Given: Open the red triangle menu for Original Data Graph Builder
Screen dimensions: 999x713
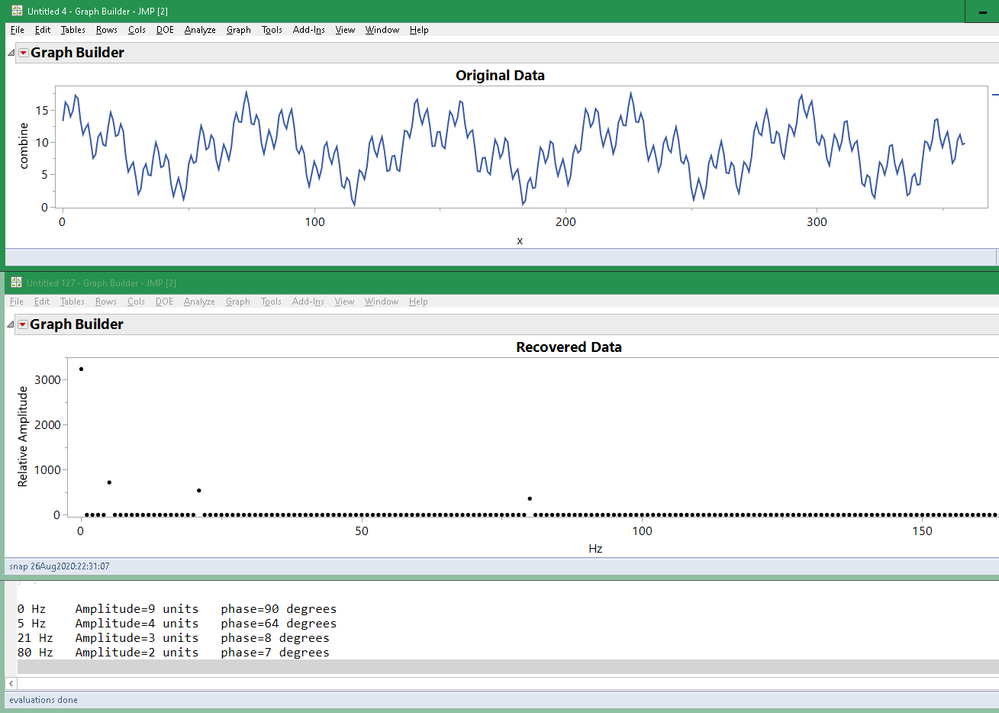Looking at the screenshot, I should point(22,52).
